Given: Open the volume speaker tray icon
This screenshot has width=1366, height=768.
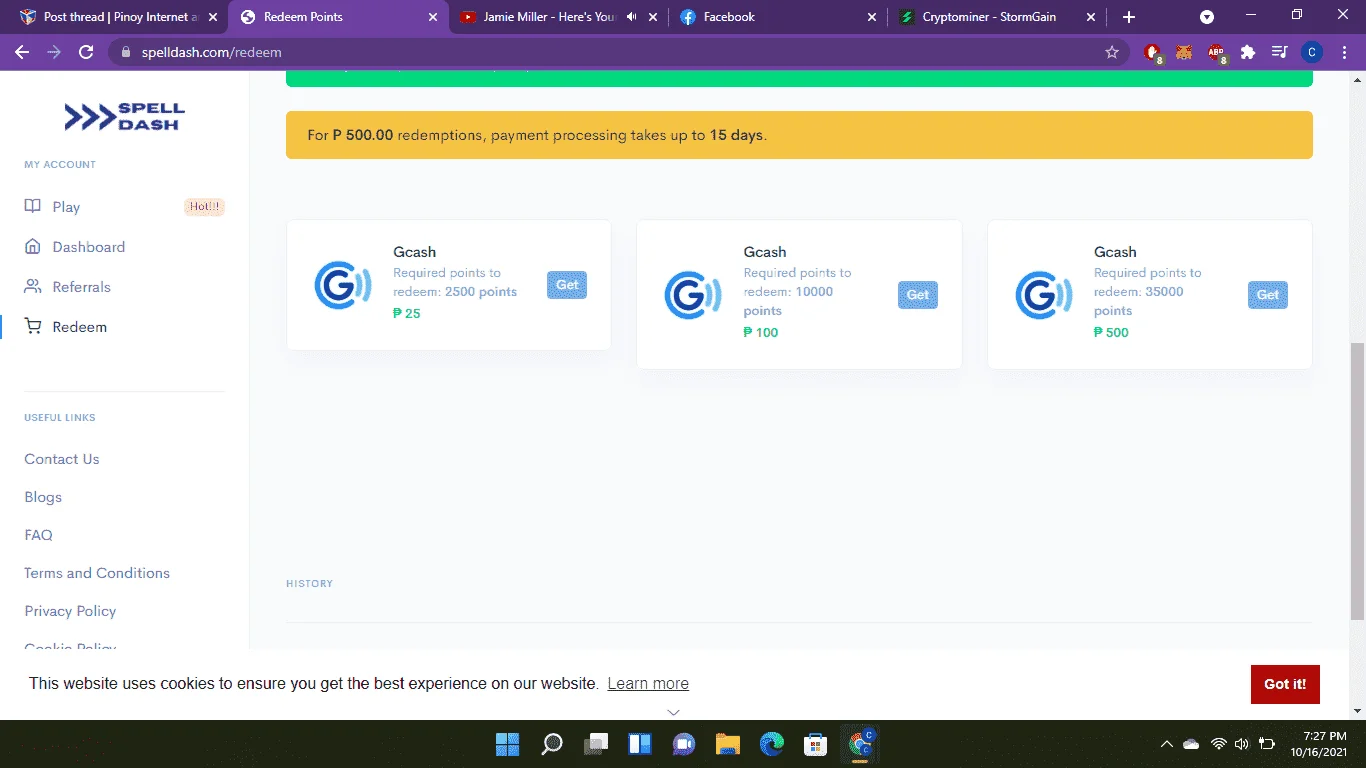Looking at the screenshot, I should coord(1242,744).
